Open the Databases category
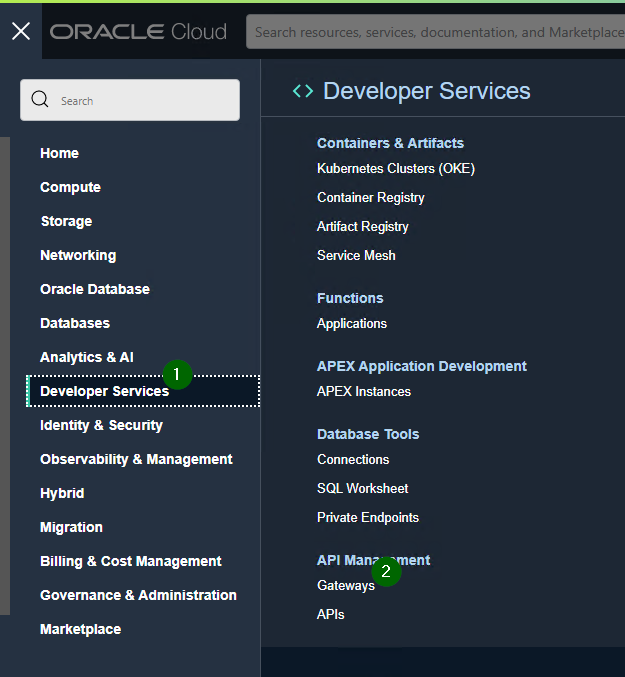 (x=75, y=323)
